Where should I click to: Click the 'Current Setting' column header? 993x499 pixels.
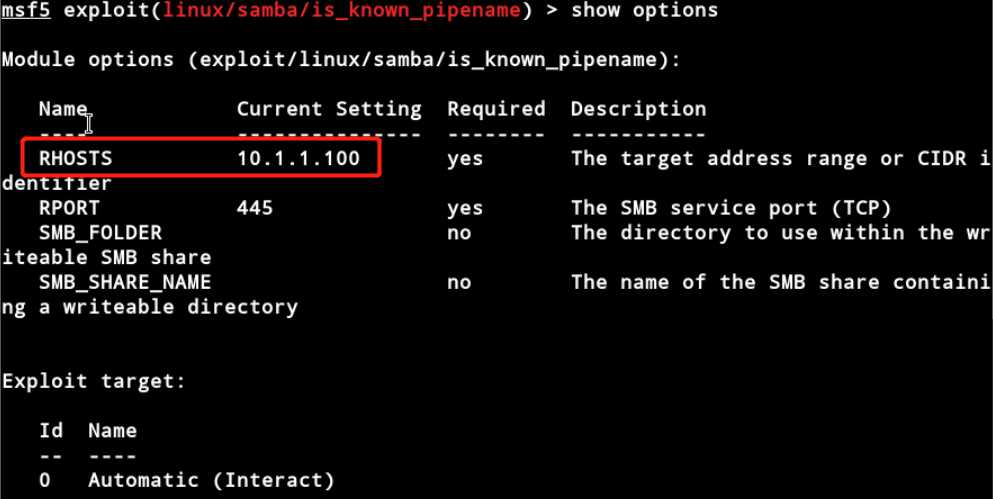click(329, 109)
